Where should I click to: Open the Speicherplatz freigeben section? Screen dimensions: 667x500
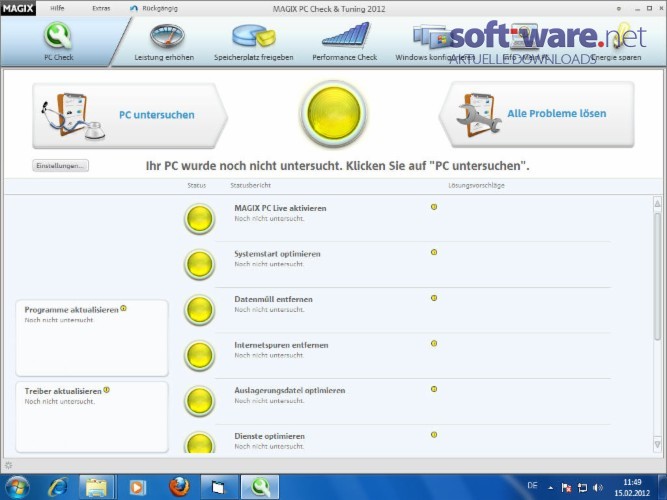(254, 43)
